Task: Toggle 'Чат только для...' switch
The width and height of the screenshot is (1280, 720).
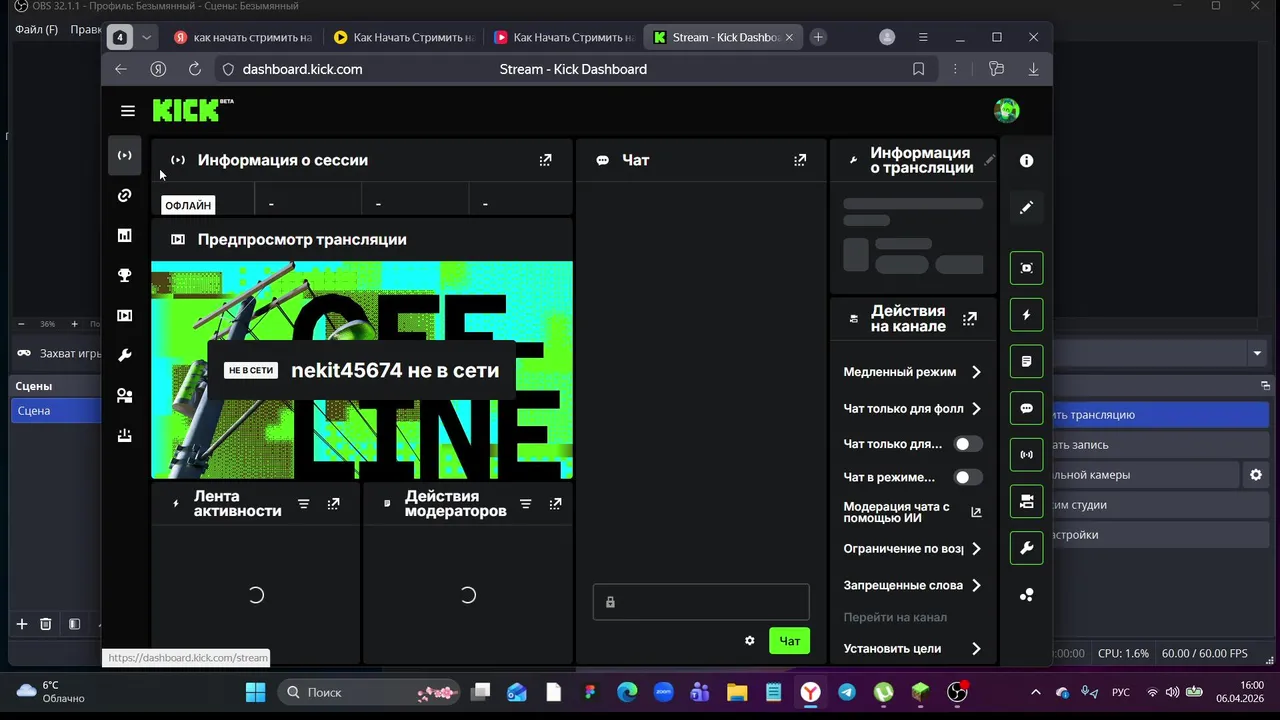Action: pyautogui.click(x=967, y=444)
